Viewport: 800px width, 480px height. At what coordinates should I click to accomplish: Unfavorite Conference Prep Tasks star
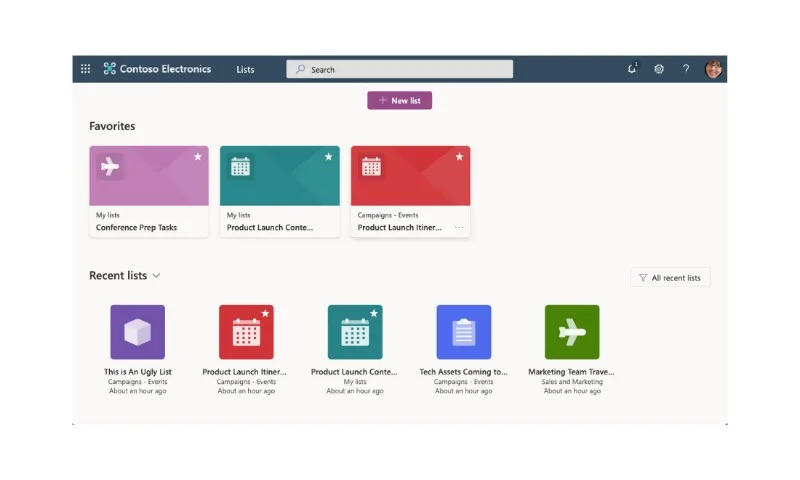(x=198, y=157)
